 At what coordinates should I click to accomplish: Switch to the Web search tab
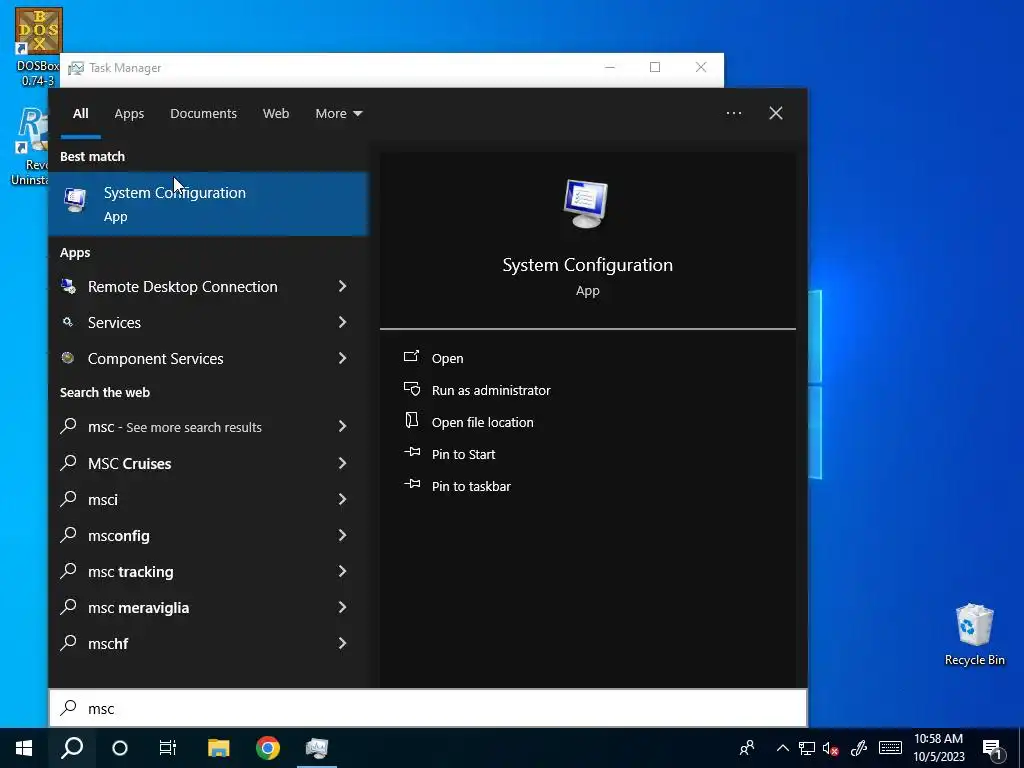tap(276, 114)
